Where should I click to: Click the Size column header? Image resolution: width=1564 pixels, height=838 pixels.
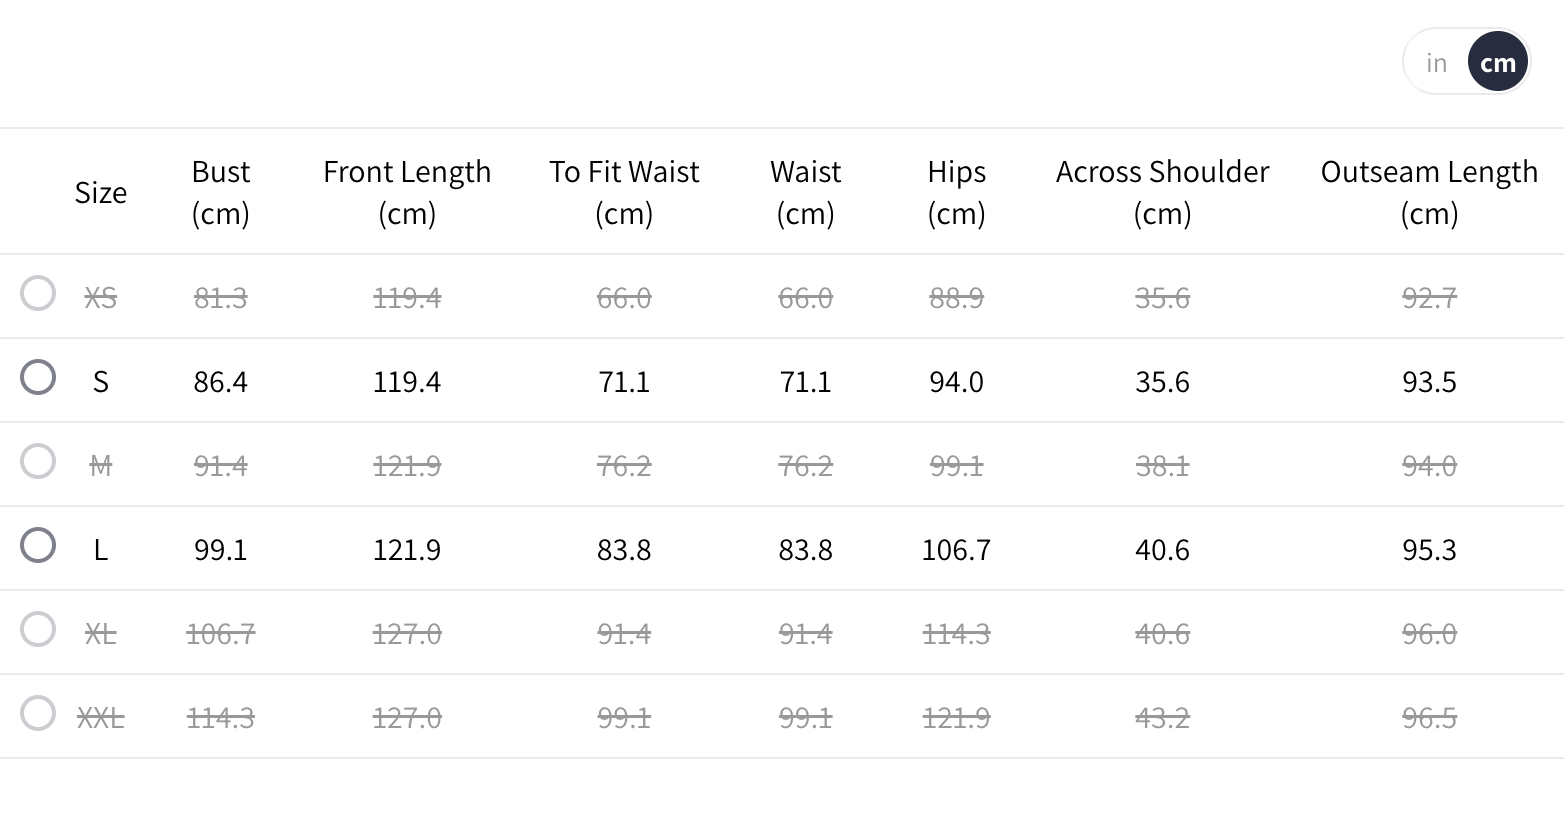point(101,192)
